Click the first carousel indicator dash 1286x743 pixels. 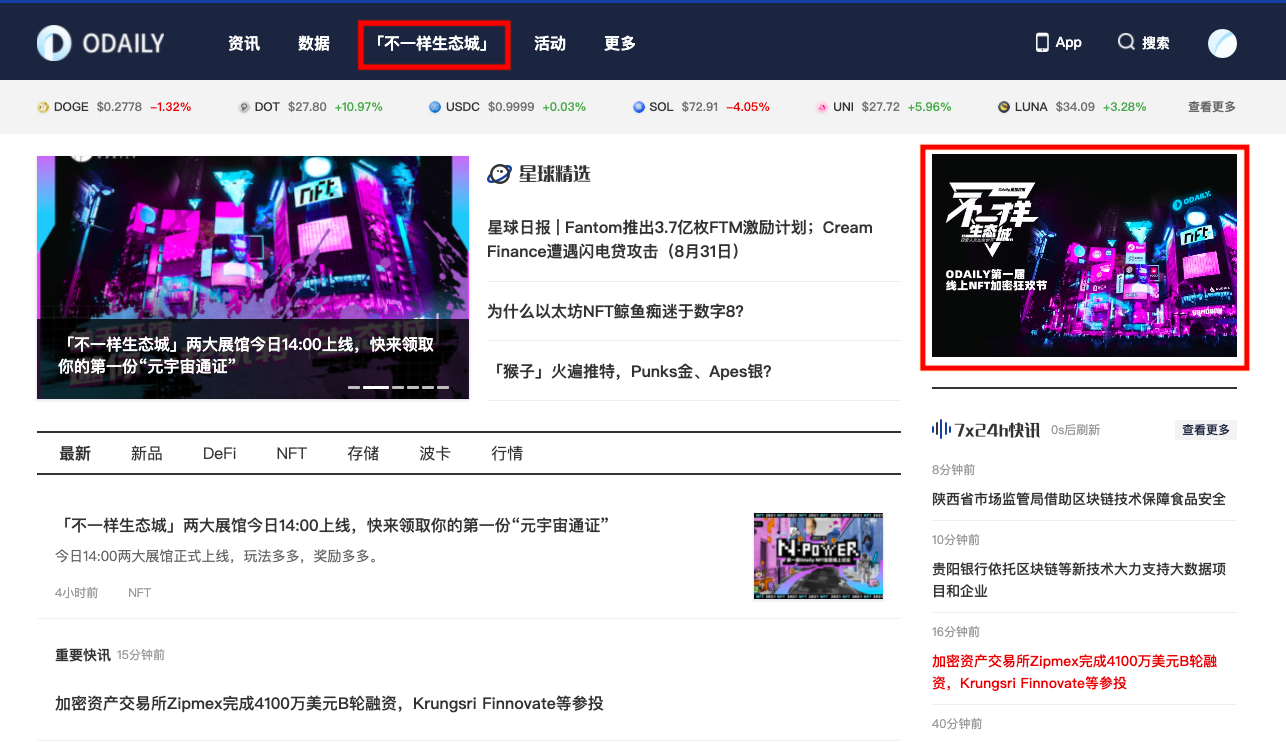click(x=354, y=387)
